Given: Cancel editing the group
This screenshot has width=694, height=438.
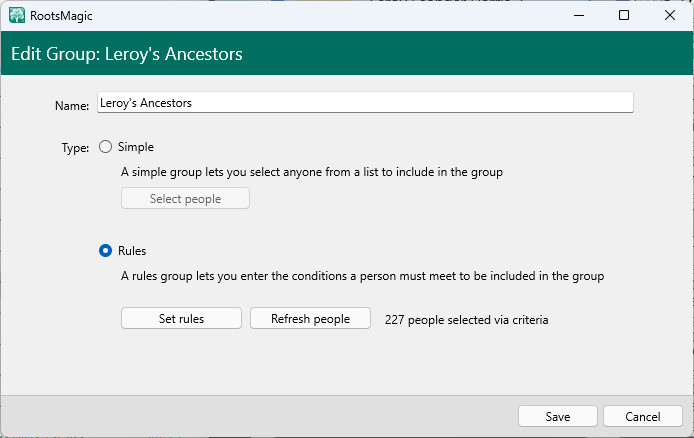Looking at the screenshot, I should [x=643, y=416].
